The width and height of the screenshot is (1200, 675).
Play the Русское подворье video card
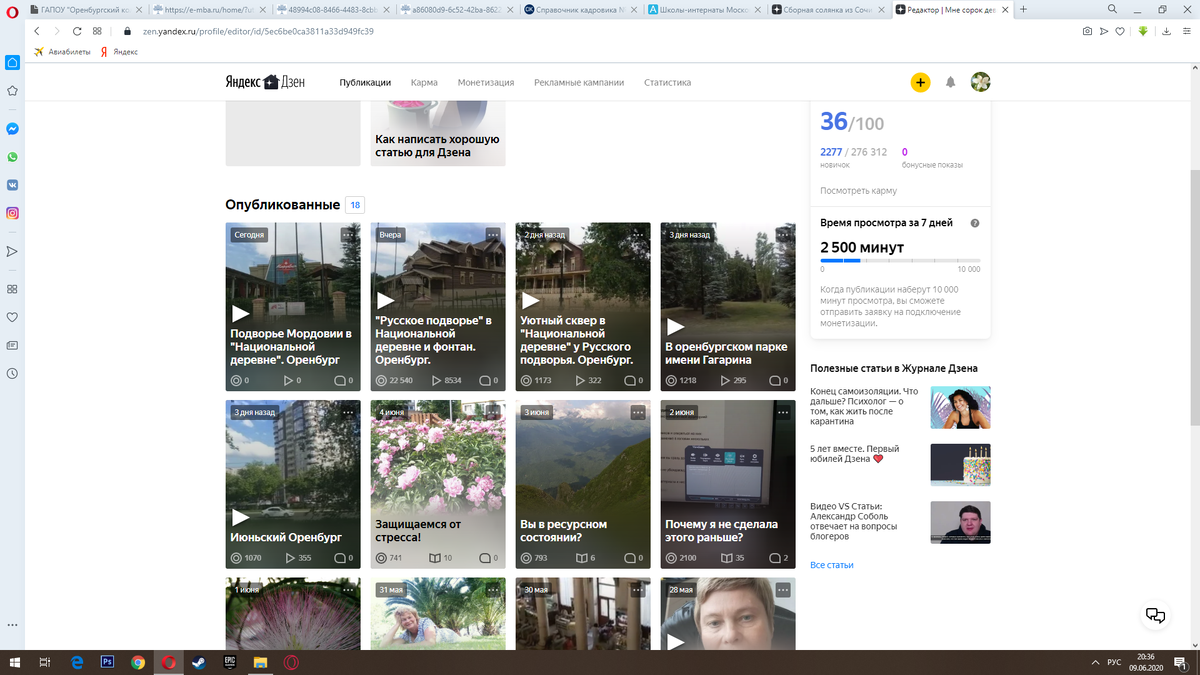click(x=385, y=300)
